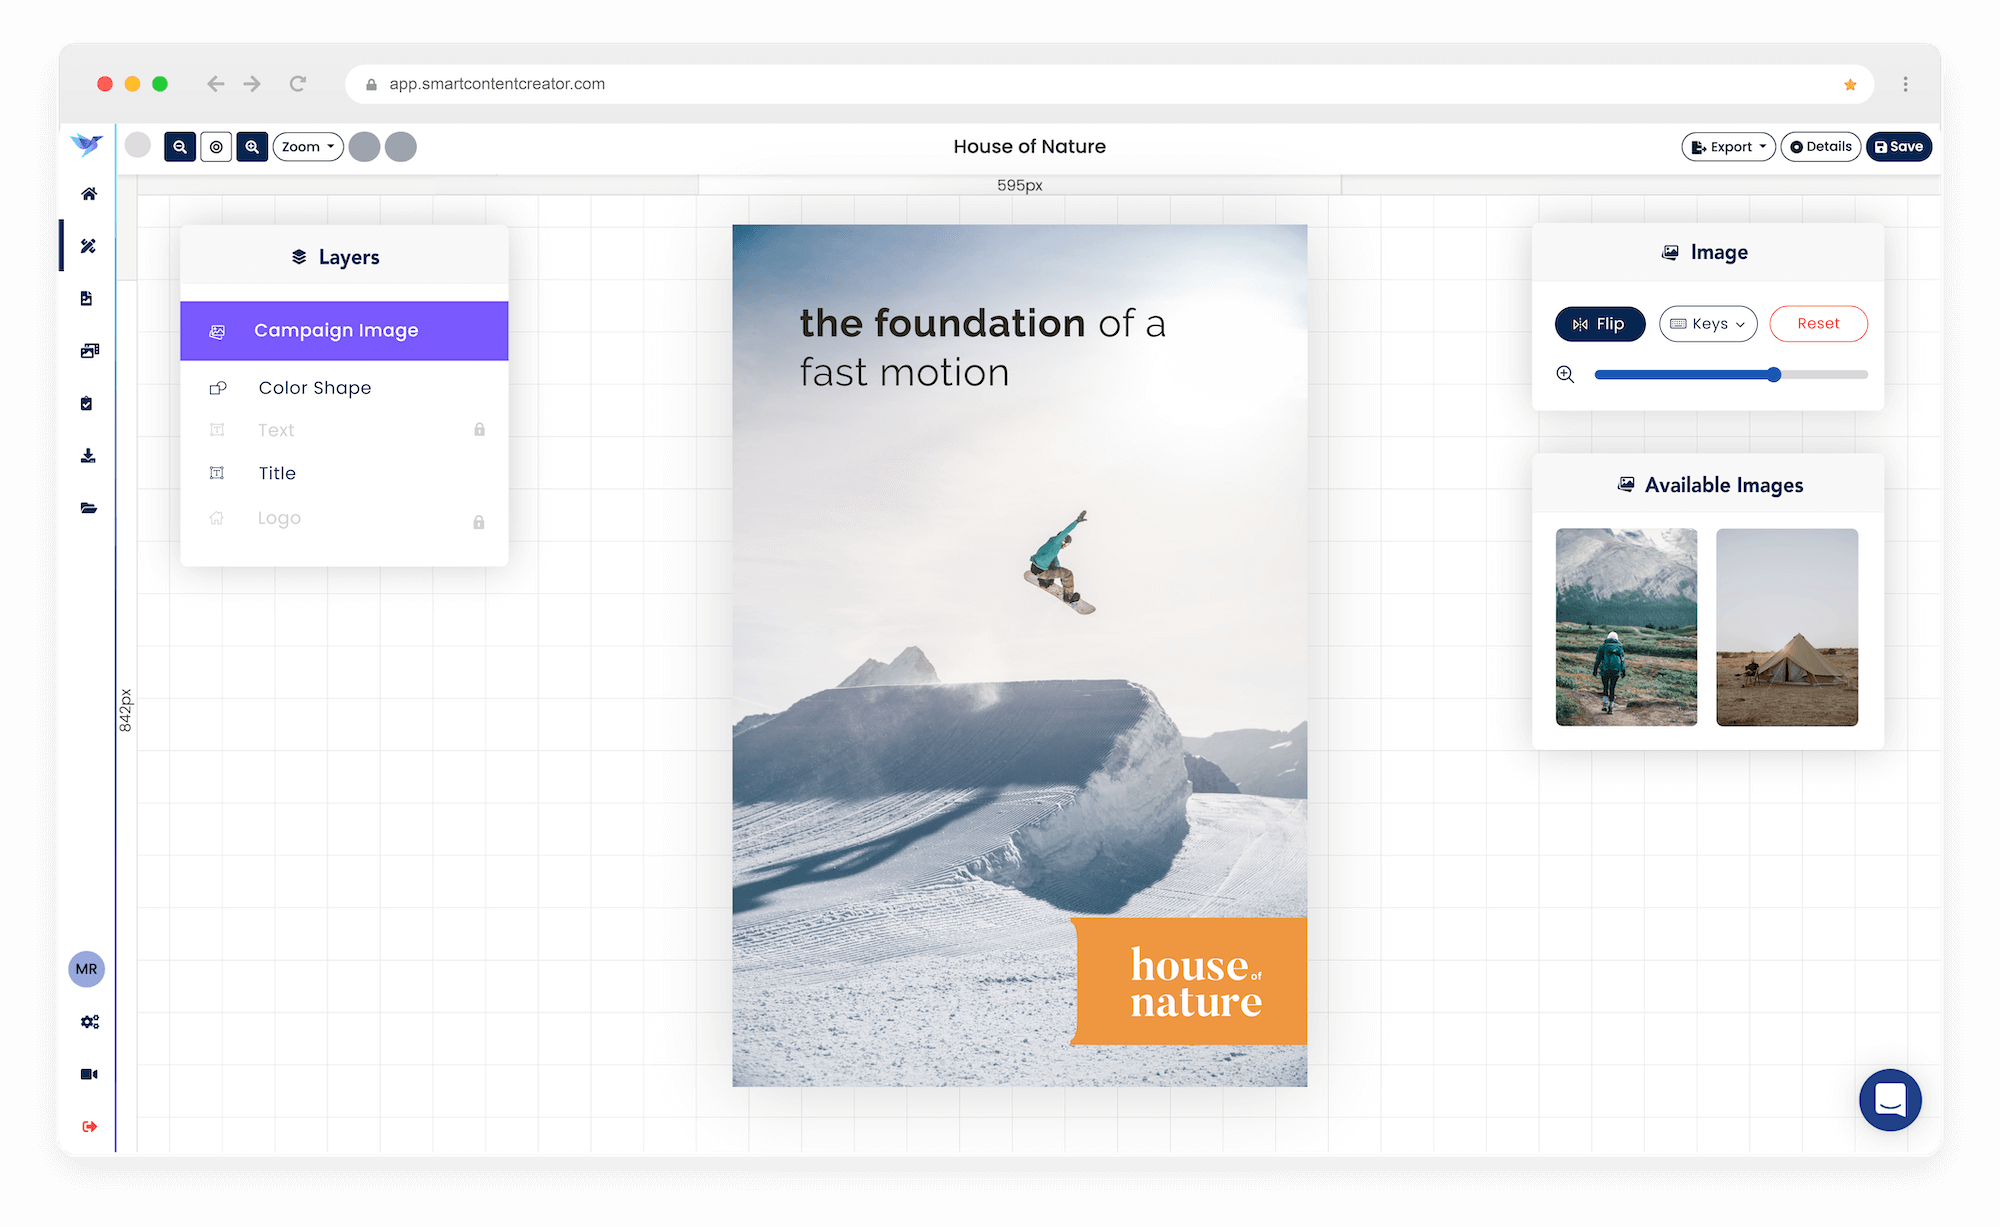Open the chat support bubble
Viewport: 2000px width, 1227px height.
click(1889, 1099)
